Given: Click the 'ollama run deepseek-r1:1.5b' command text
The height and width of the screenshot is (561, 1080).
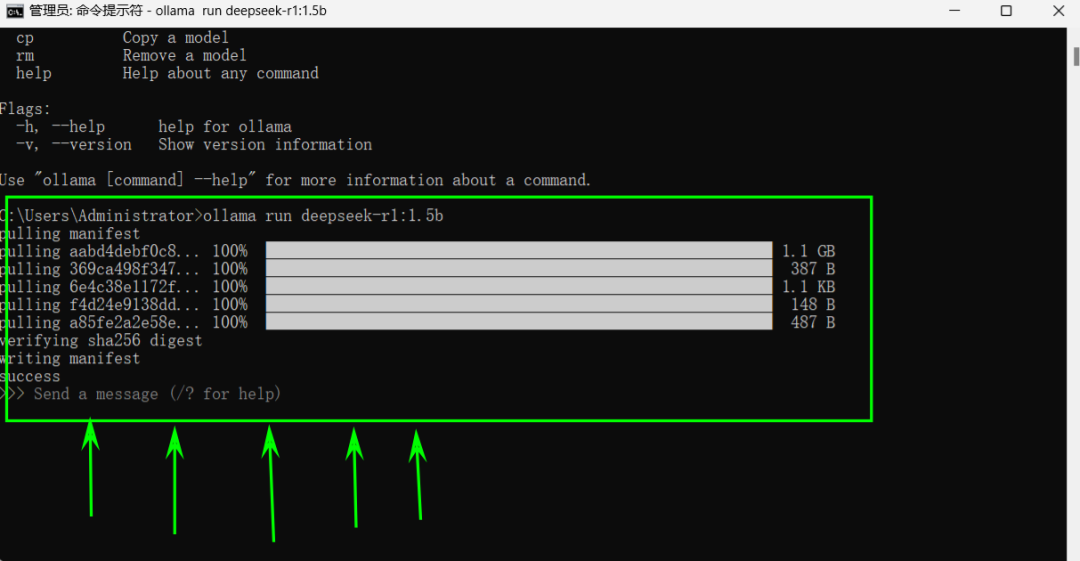Looking at the screenshot, I should [323, 216].
